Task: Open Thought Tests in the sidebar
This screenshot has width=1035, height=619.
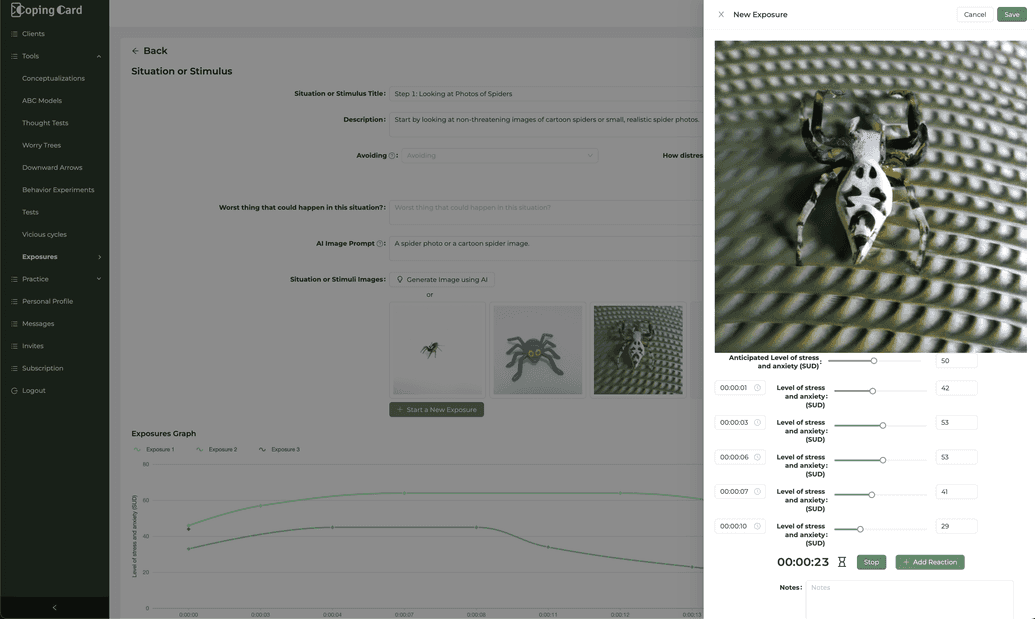Action: [45, 123]
